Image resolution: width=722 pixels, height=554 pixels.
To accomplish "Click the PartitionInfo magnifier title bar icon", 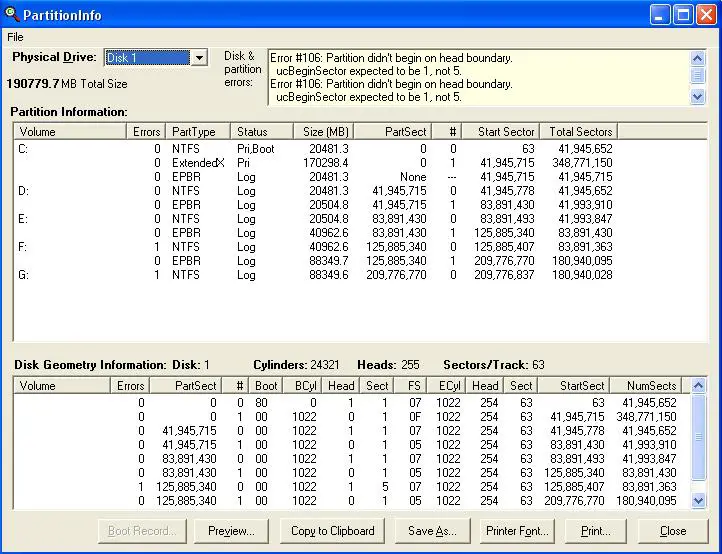I will coord(11,14).
